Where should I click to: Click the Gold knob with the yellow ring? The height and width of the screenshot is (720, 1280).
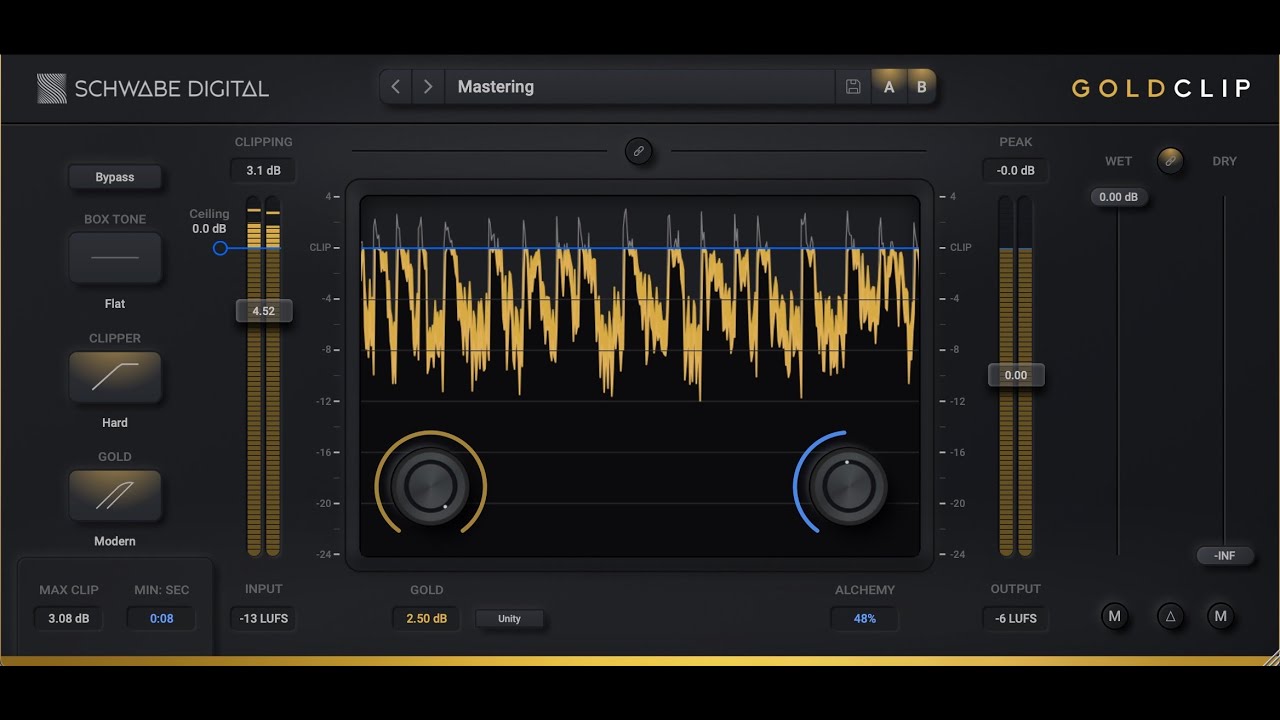click(x=430, y=486)
